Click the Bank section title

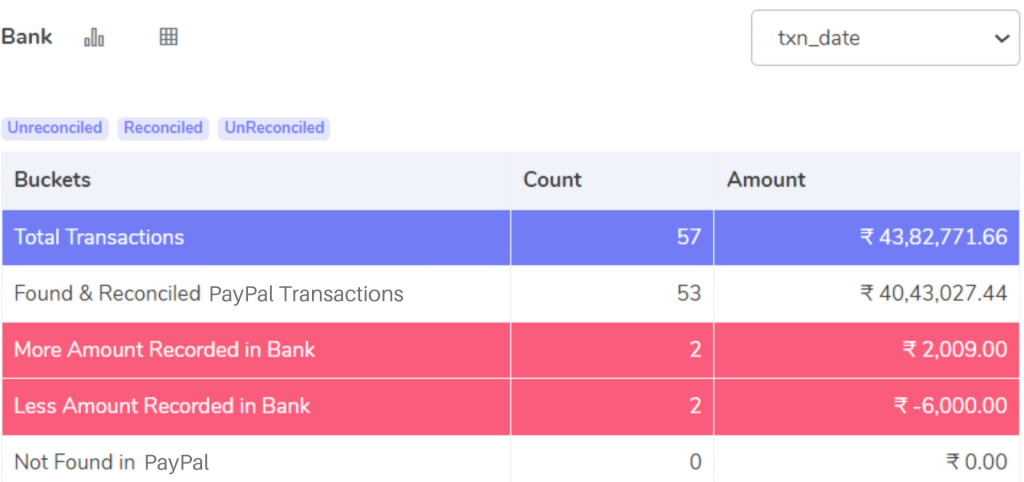(x=27, y=37)
